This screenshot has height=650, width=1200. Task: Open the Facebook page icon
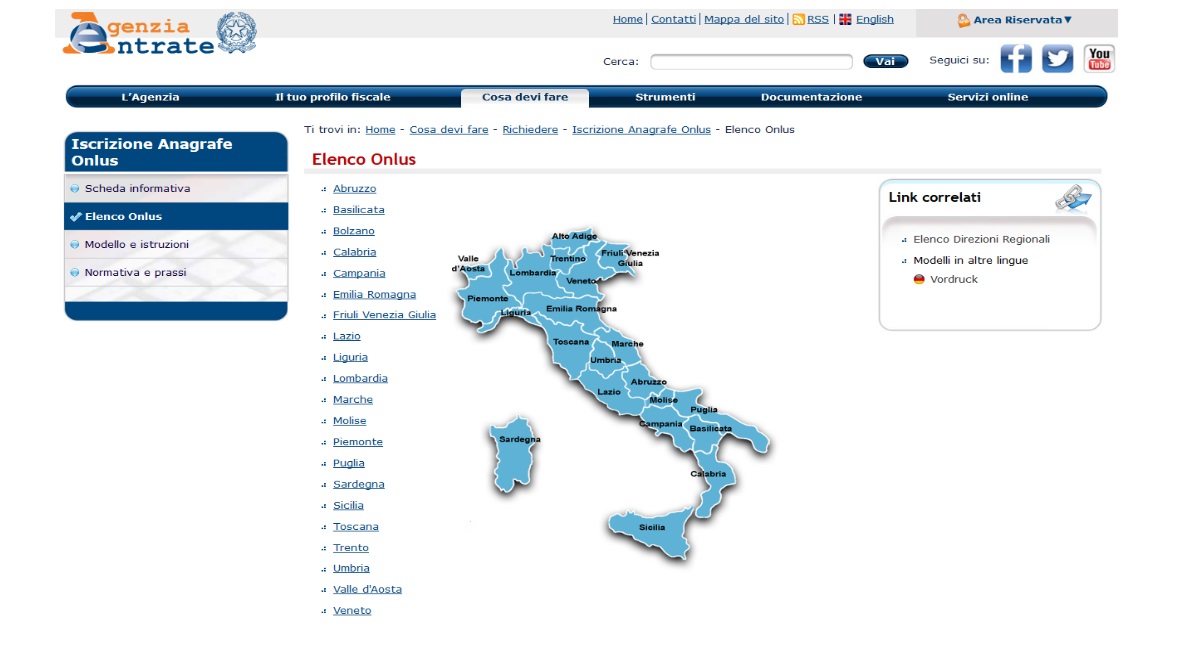[1016, 59]
